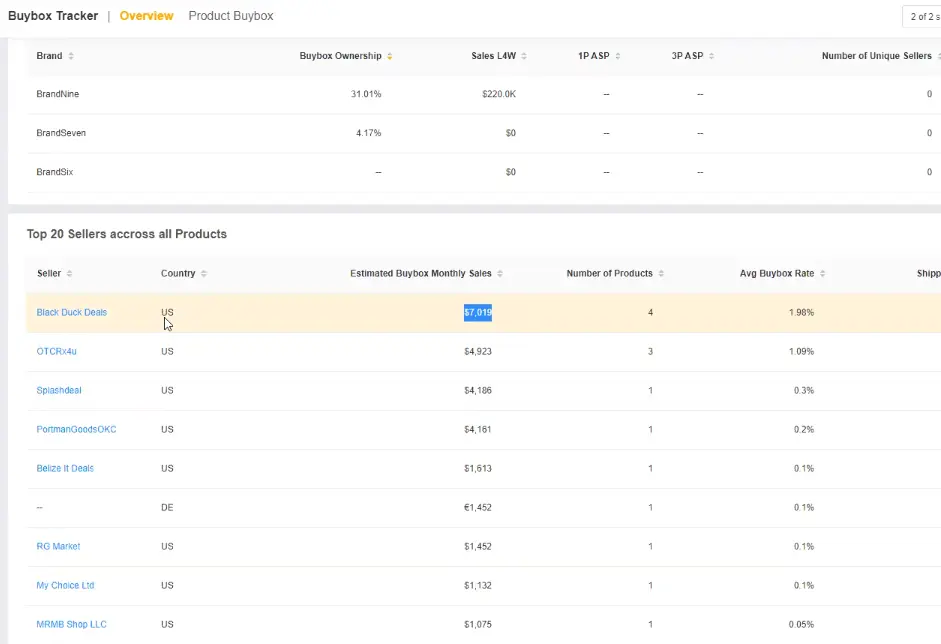This screenshot has height=644, width=941.
Task: Sort by 3P ASP sort icon
Action: point(711,56)
